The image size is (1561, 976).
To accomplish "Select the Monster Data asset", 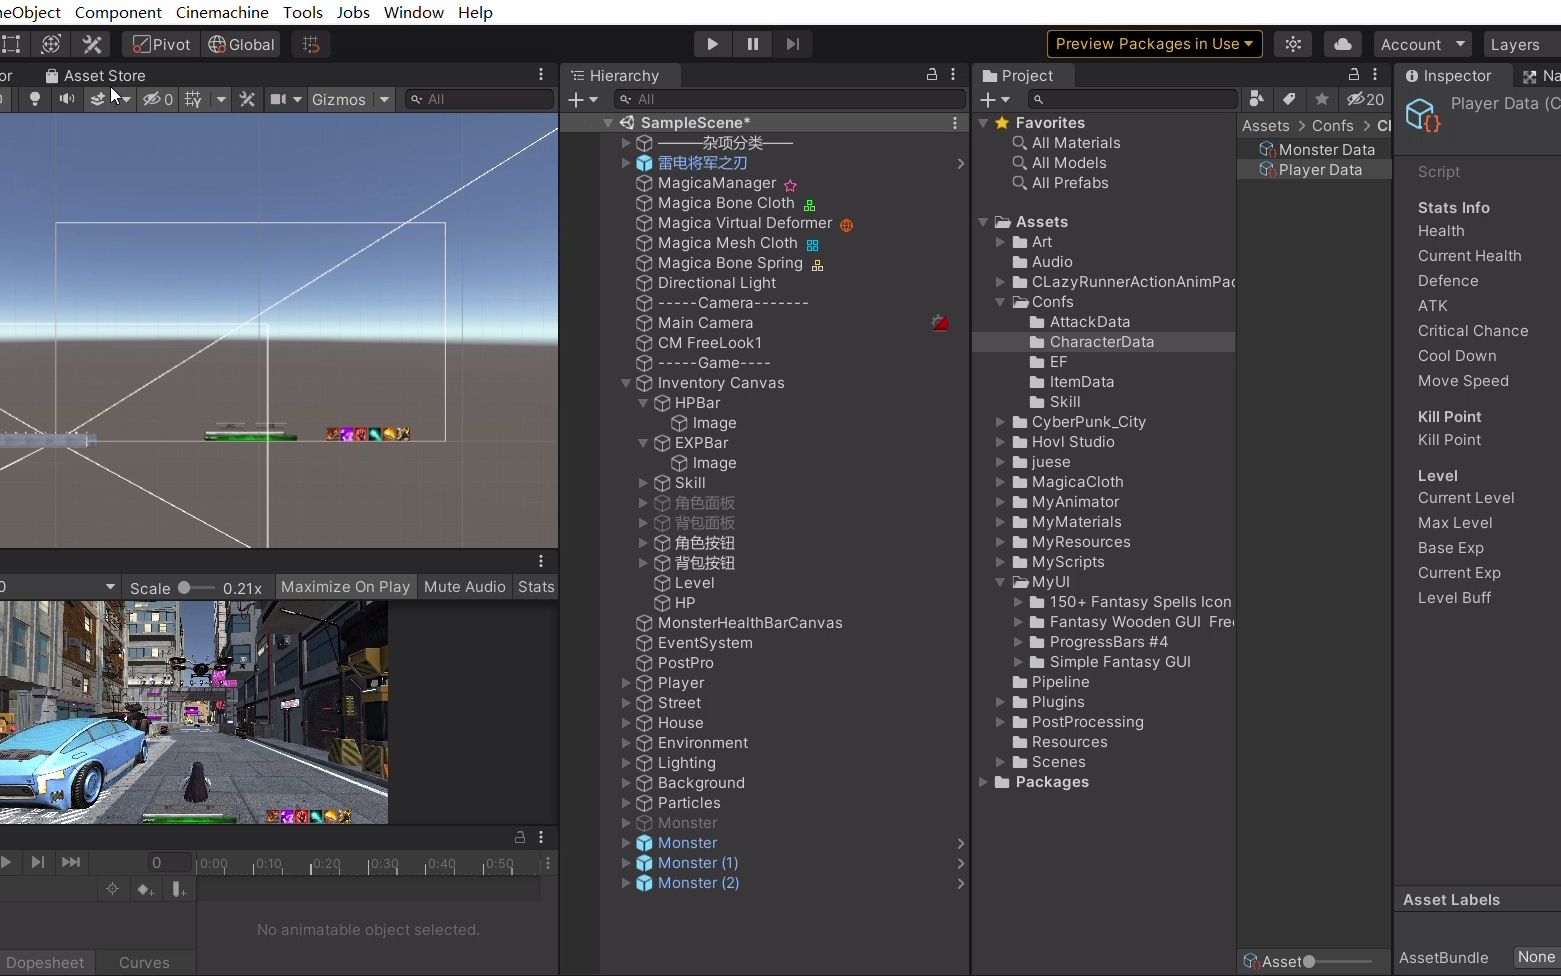I will 1326,149.
